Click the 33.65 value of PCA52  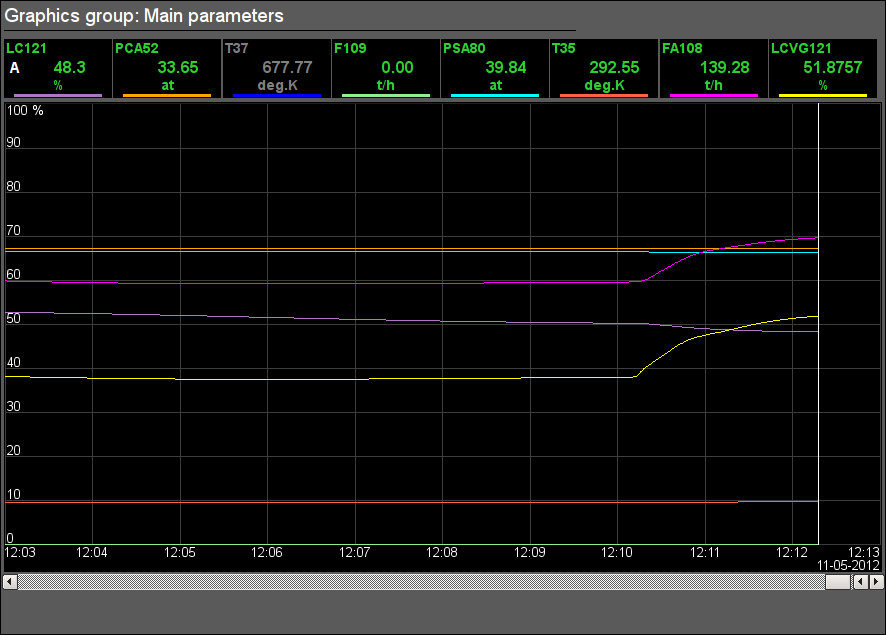click(x=178, y=67)
